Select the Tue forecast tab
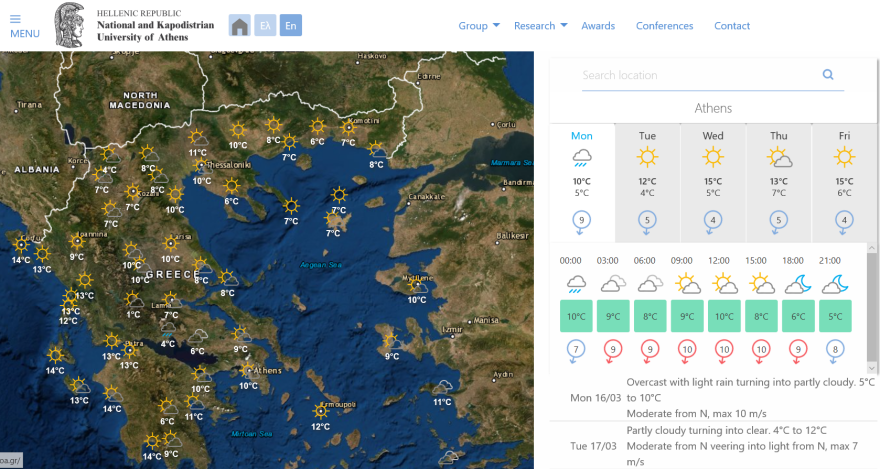Screen dimensions: 880x469 pyautogui.click(x=647, y=180)
